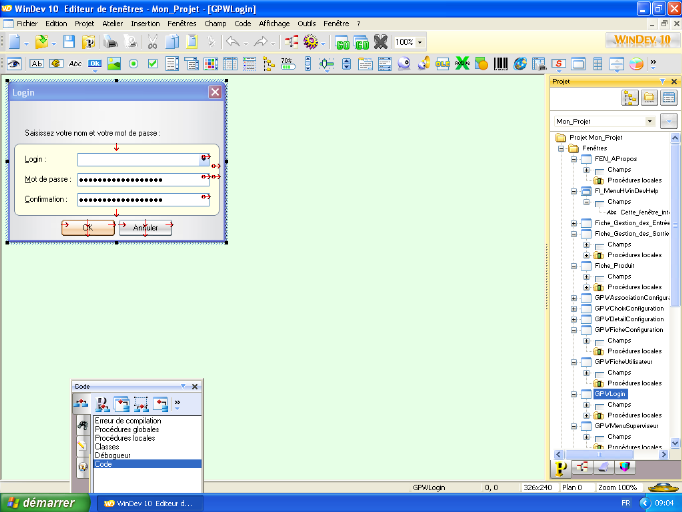Select the check box control tool

[152, 64]
